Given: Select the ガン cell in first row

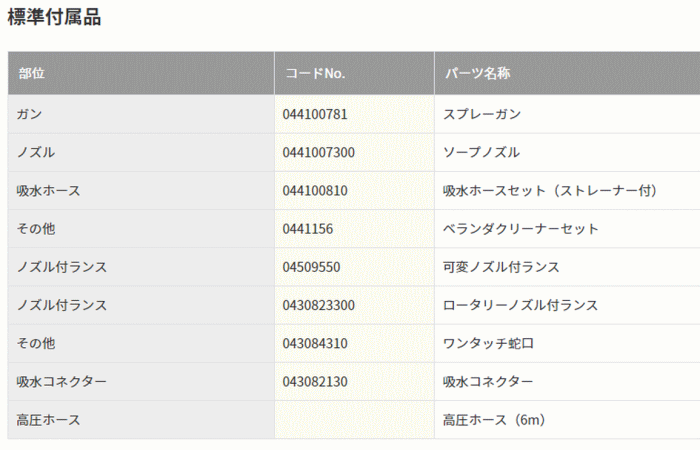Looking at the screenshot, I should [x=29, y=114].
